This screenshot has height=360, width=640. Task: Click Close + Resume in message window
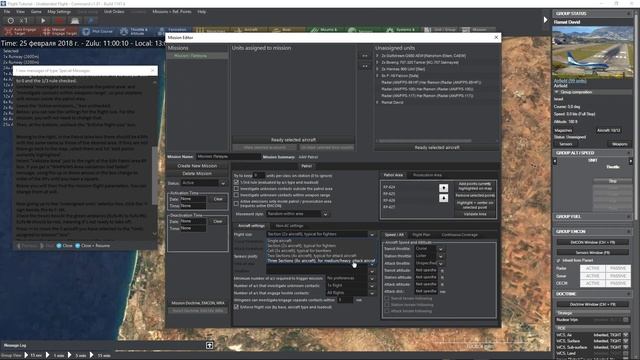point(92,246)
